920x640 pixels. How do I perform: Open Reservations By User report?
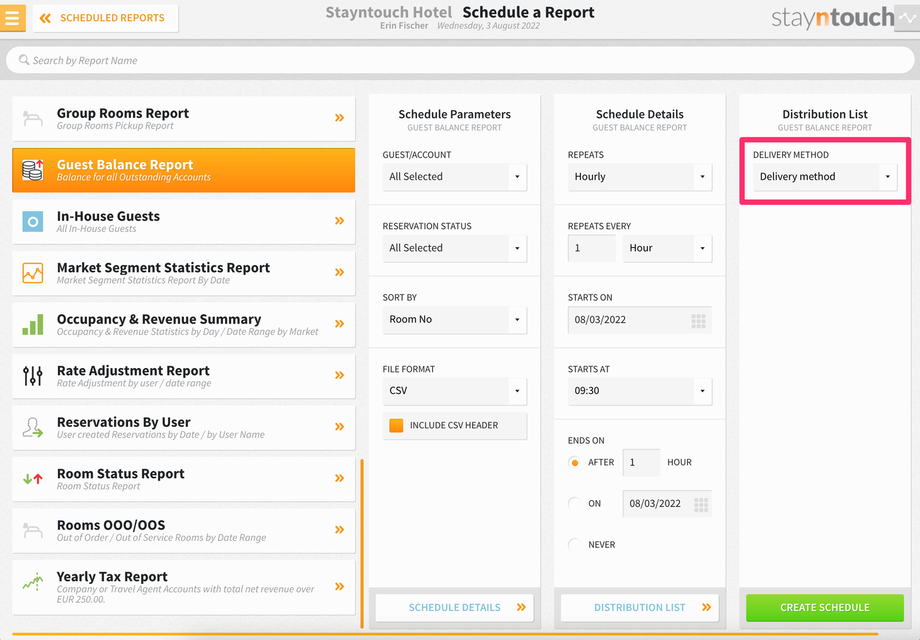(x=184, y=428)
